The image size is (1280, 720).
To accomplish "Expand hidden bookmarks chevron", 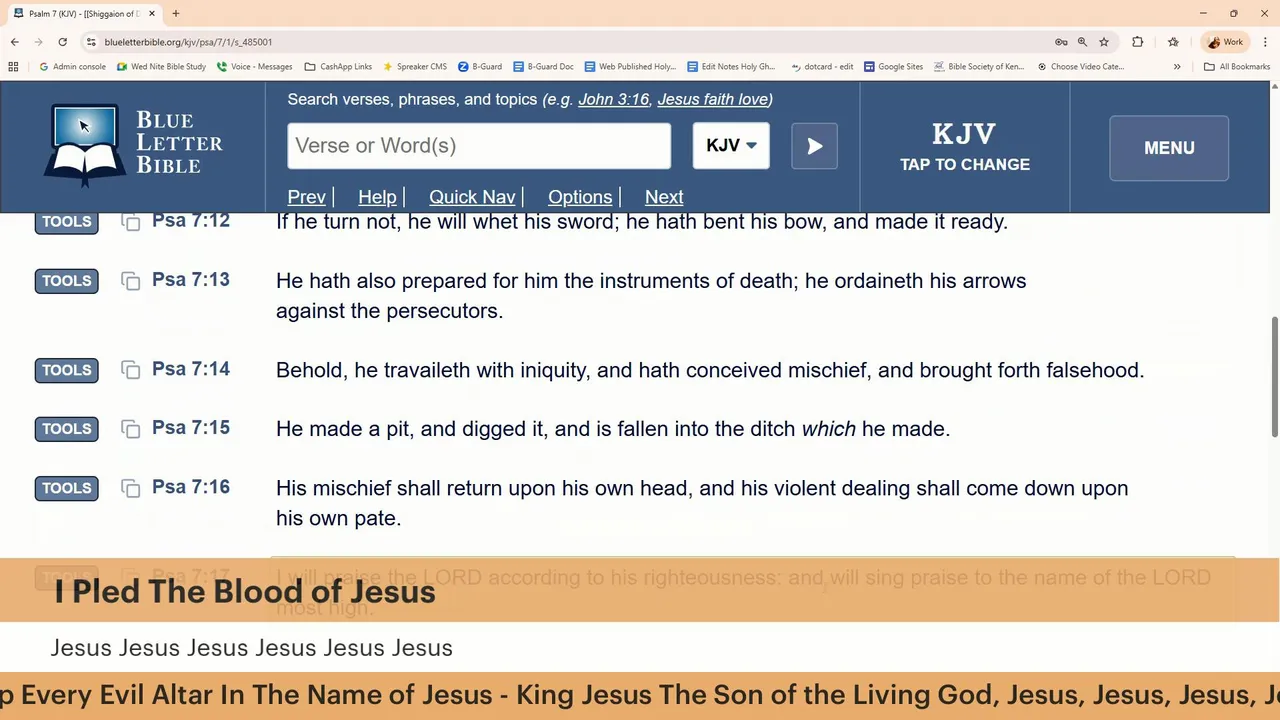I will click(x=1177, y=67).
